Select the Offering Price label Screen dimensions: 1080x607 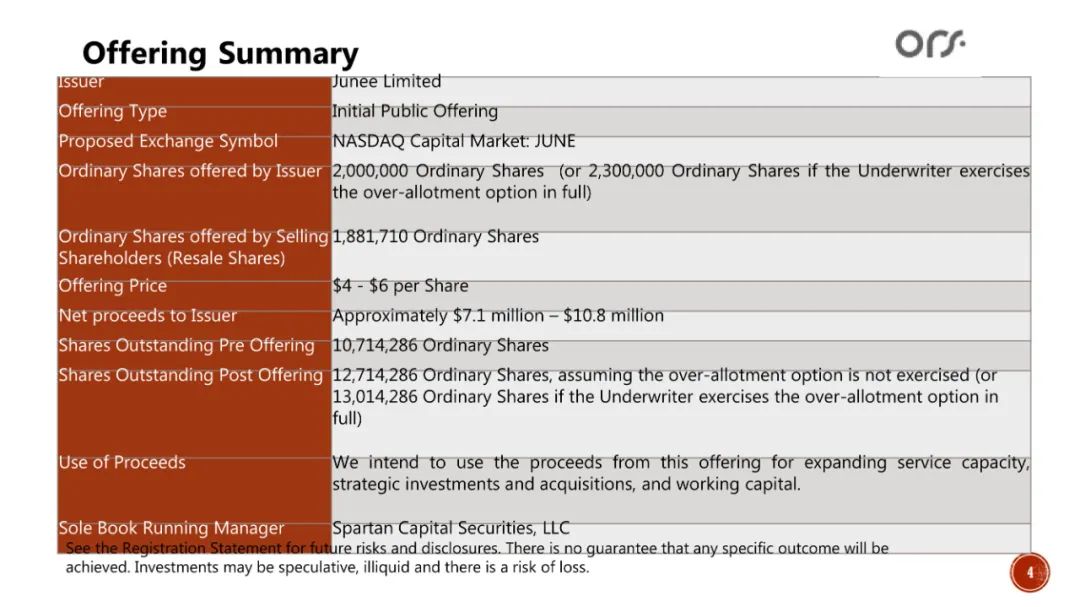(x=113, y=286)
